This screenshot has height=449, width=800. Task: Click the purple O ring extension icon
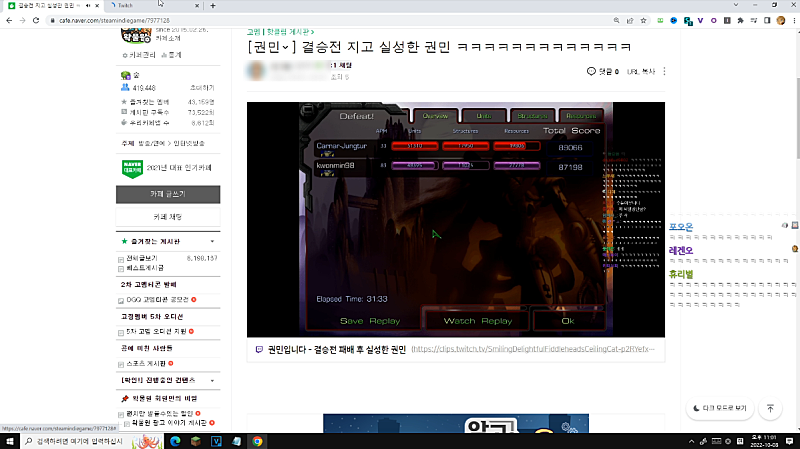point(714,20)
